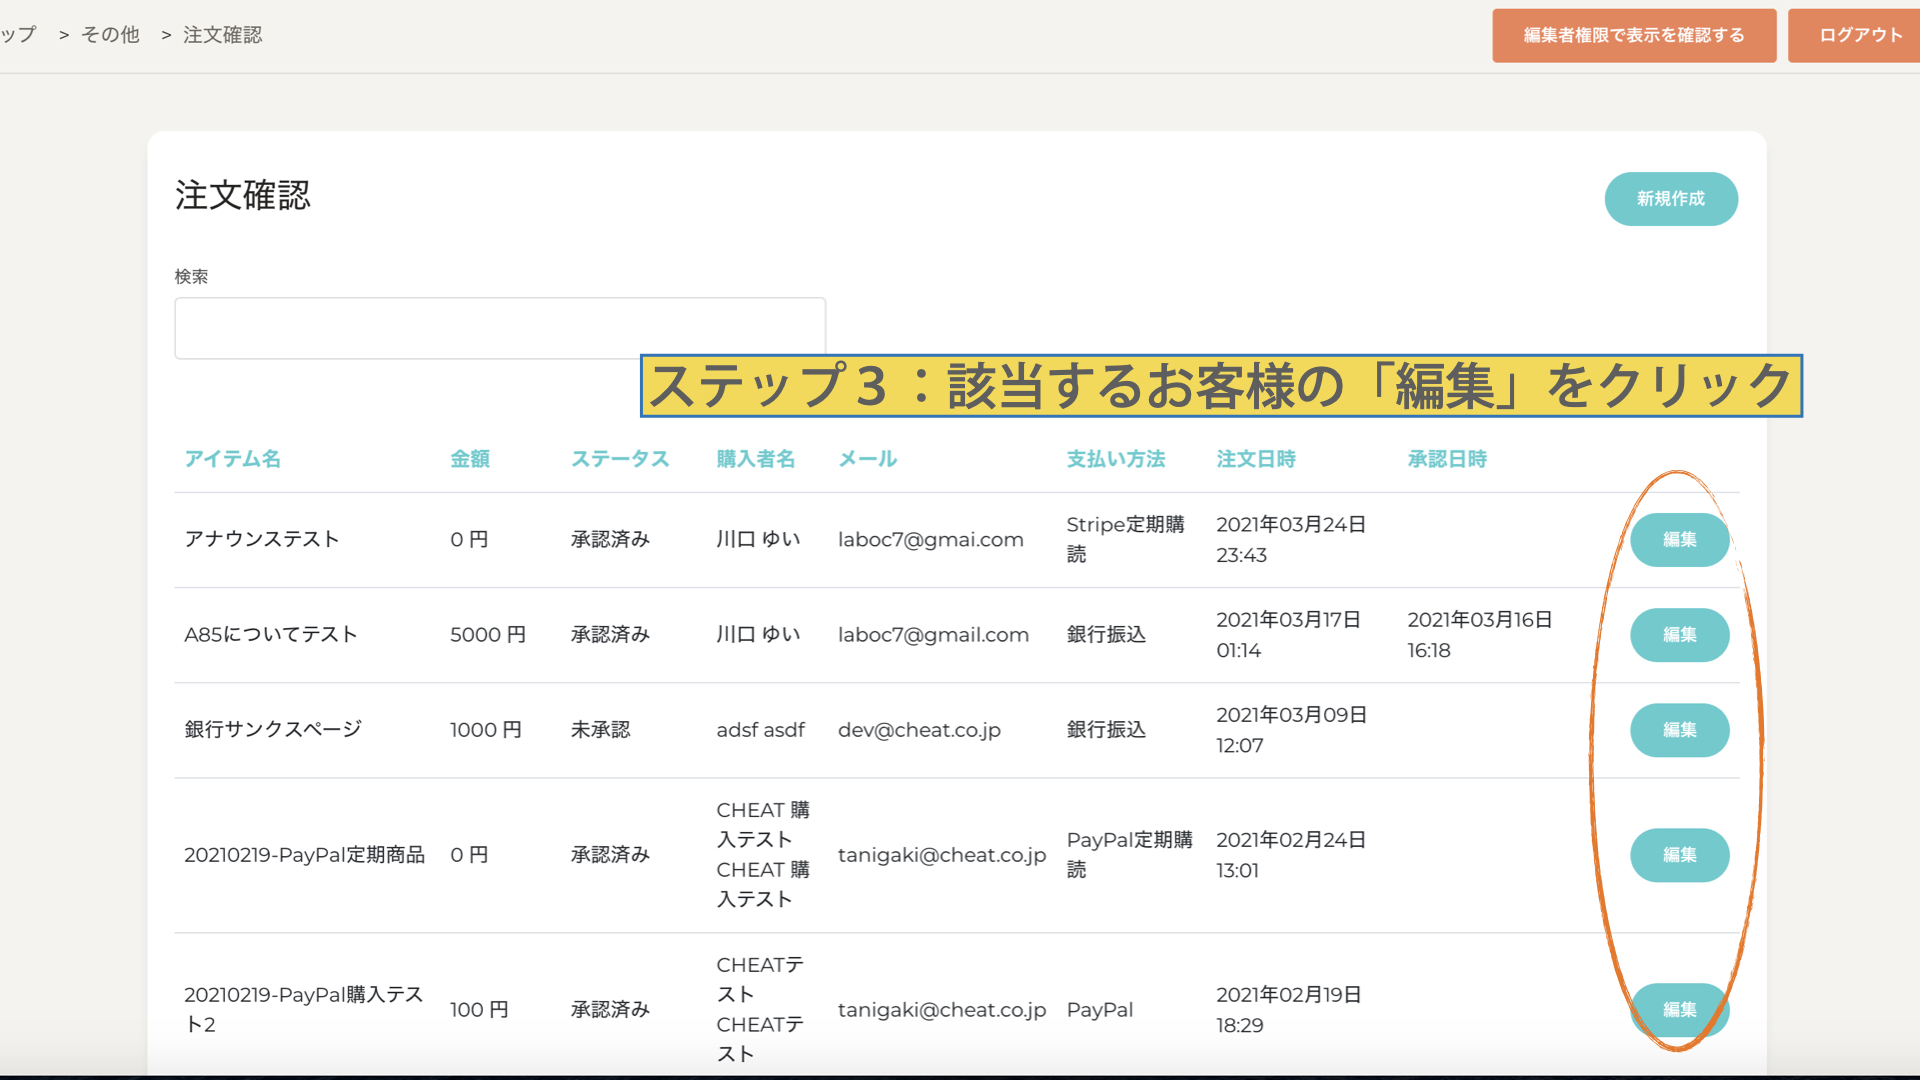Screen dimensions: 1920x1080
Task: Click 編集 for the 銀行サンクスページ order
Action: point(1678,730)
